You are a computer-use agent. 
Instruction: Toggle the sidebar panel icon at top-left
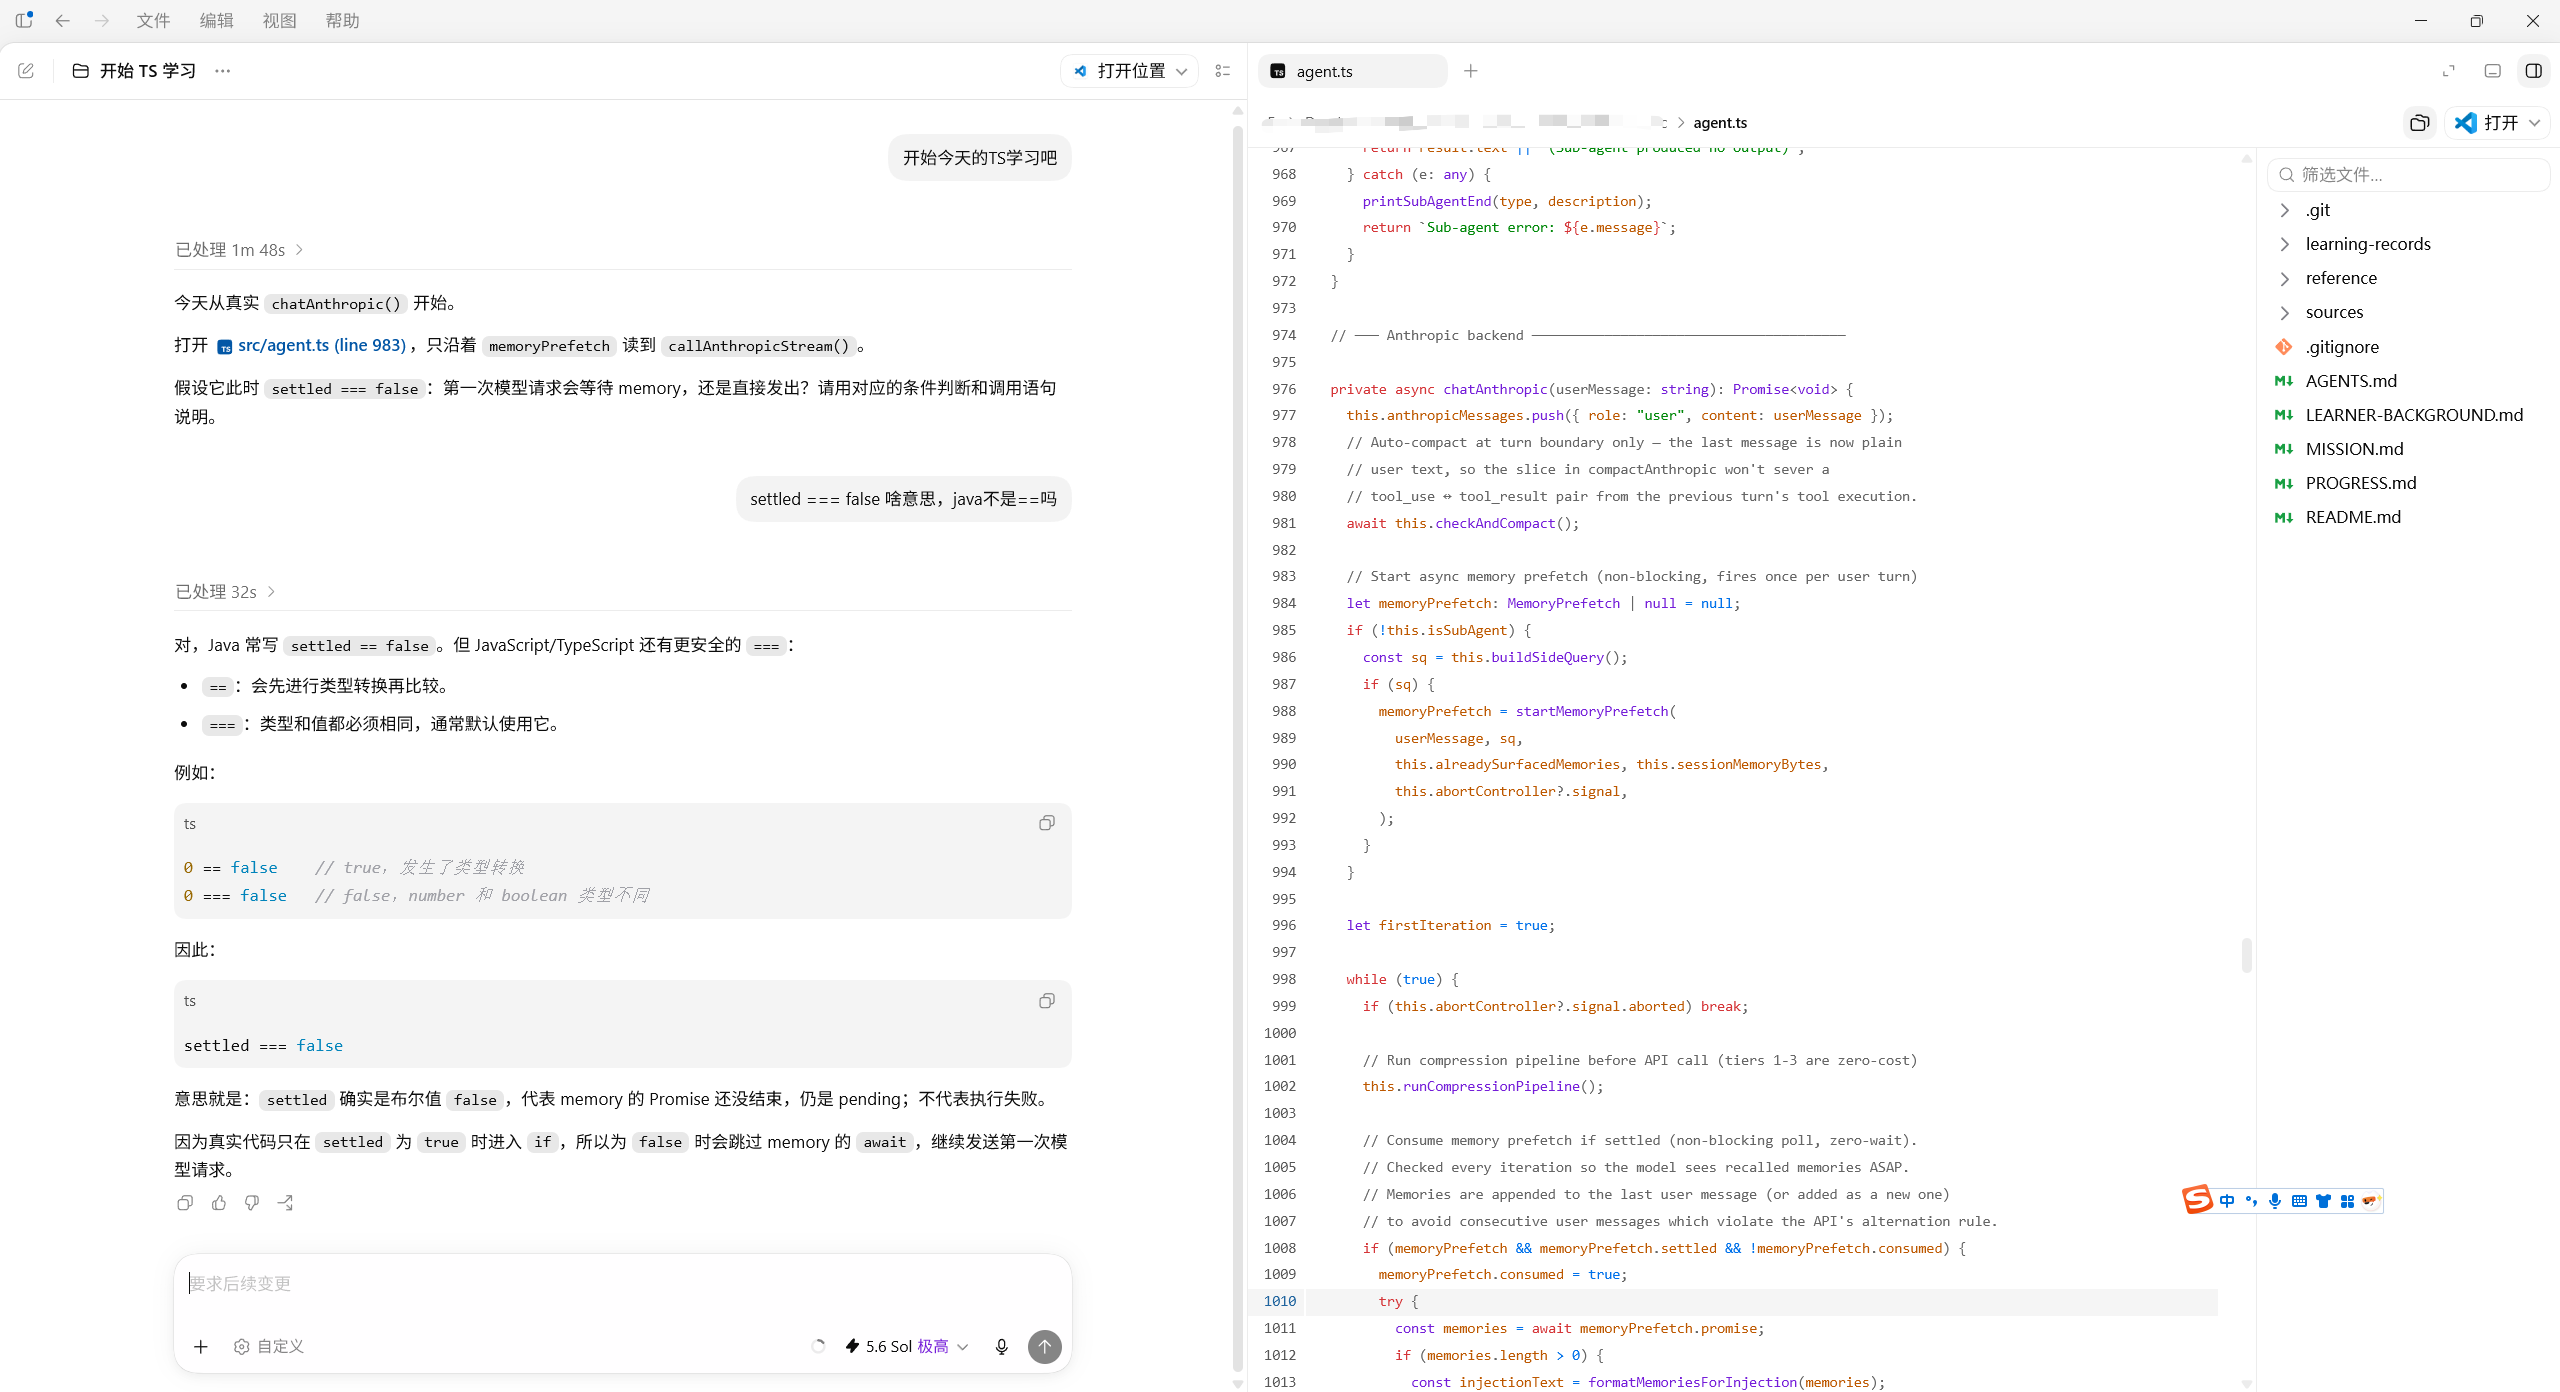tap(24, 20)
